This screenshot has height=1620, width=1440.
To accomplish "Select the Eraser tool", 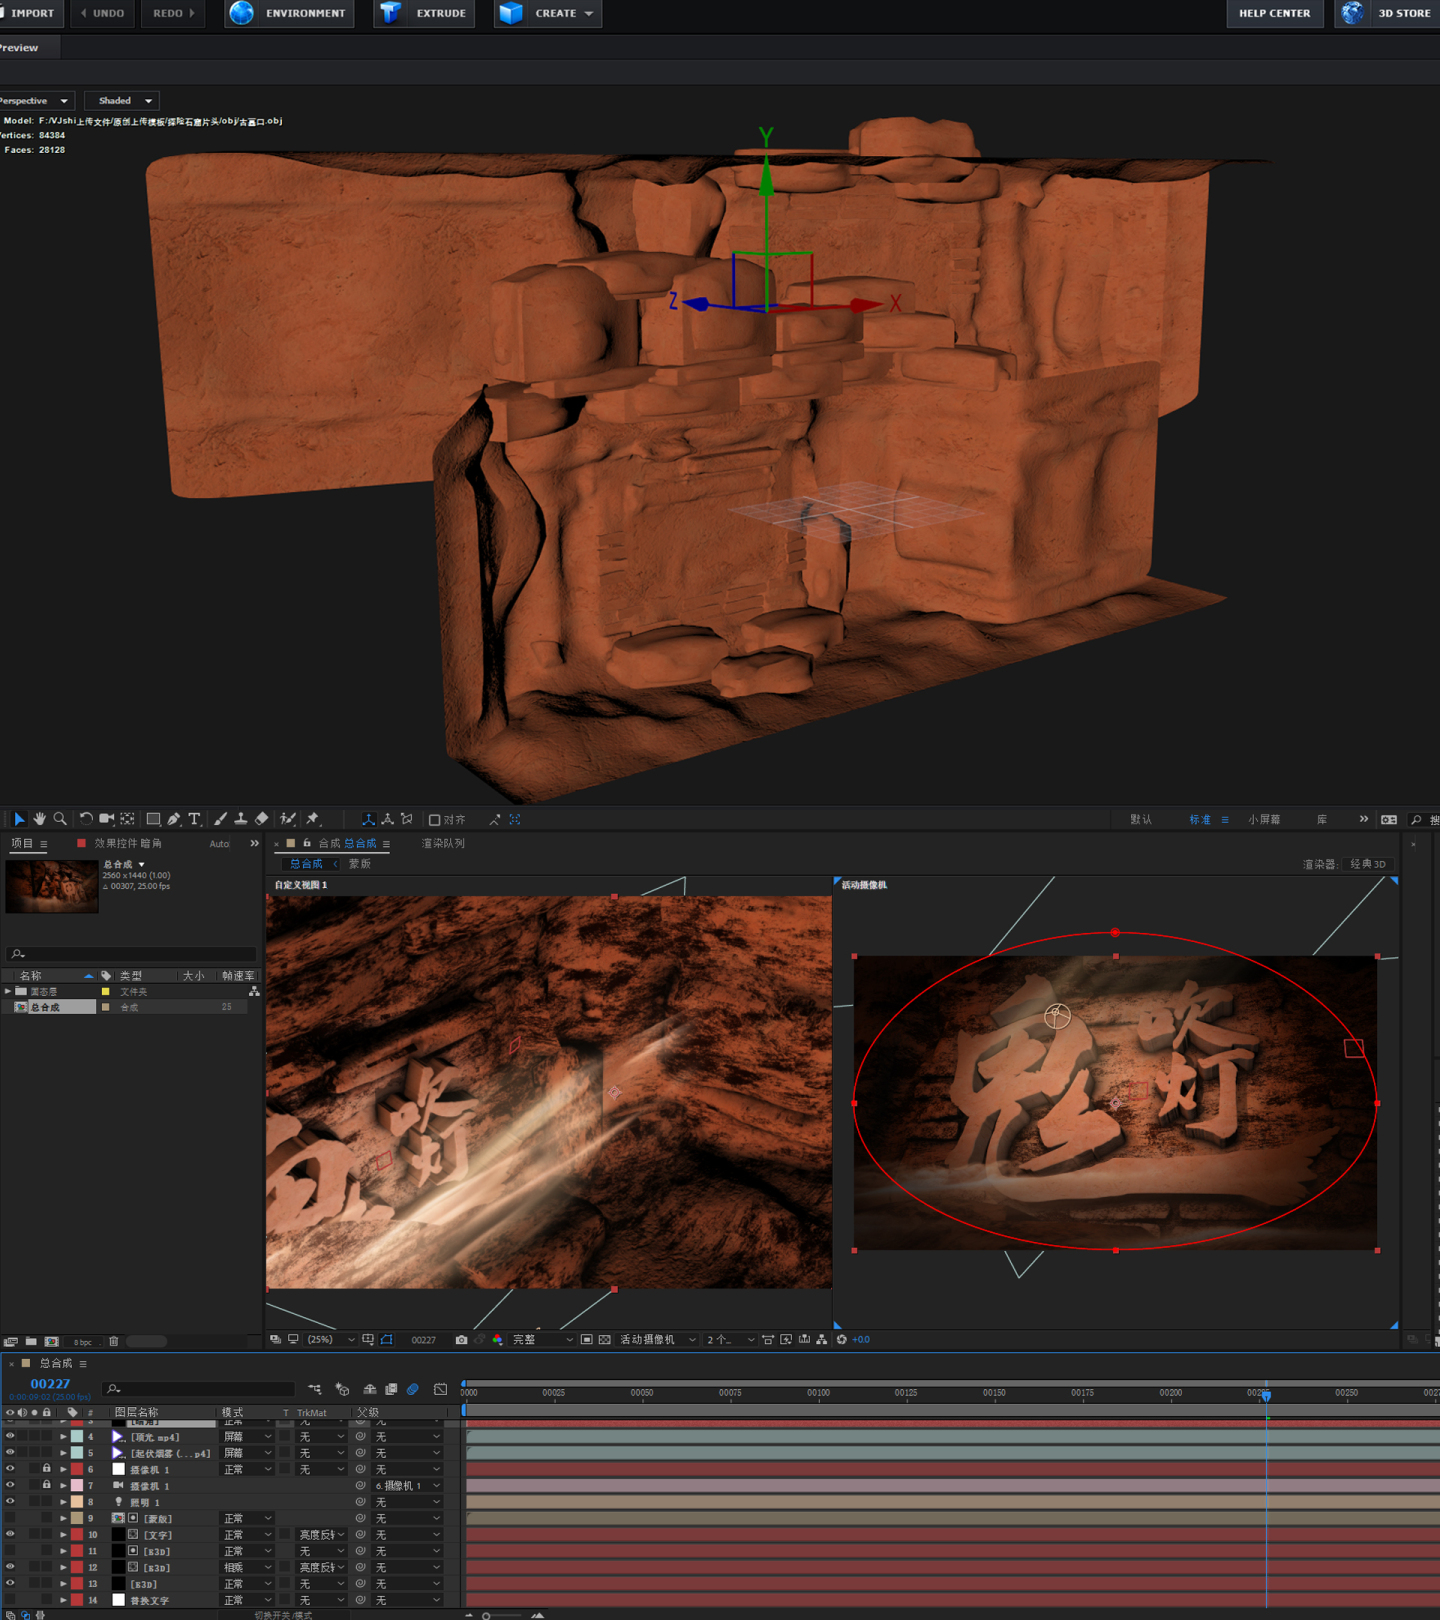I will click(262, 819).
